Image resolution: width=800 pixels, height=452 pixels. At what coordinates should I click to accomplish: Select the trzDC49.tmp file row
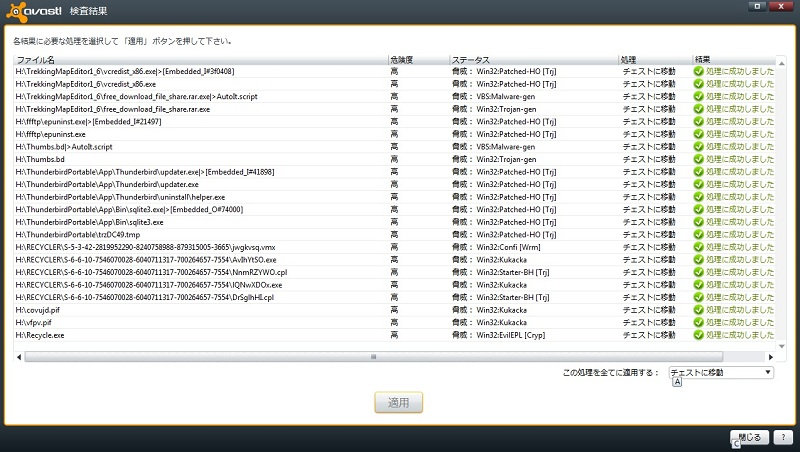point(394,235)
